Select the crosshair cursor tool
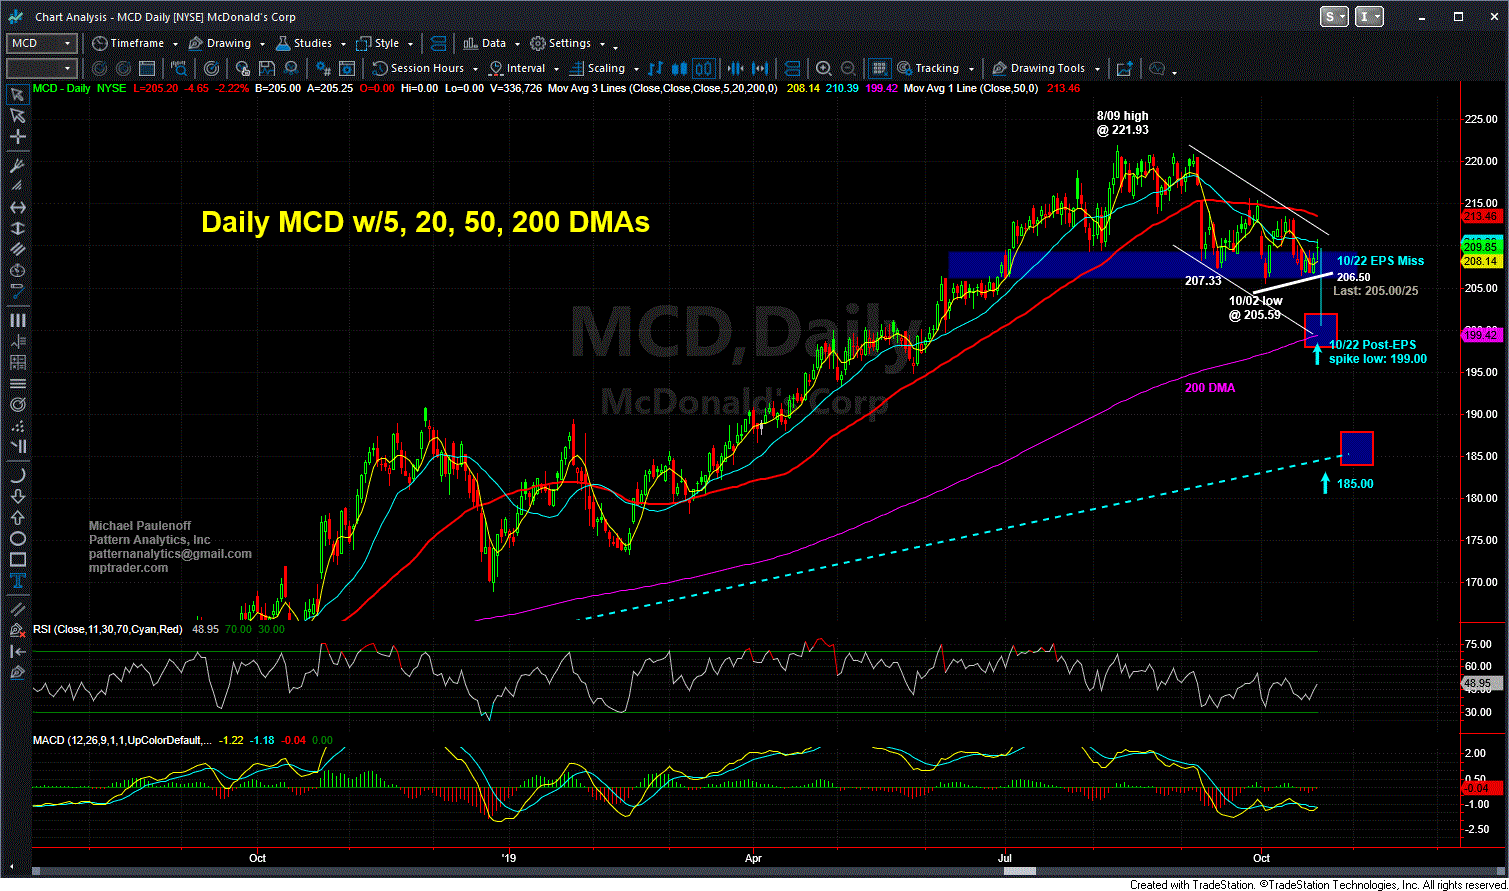The width and height of the screenshot is (1509, 891). pyautogui.click(x=17, y=137)
